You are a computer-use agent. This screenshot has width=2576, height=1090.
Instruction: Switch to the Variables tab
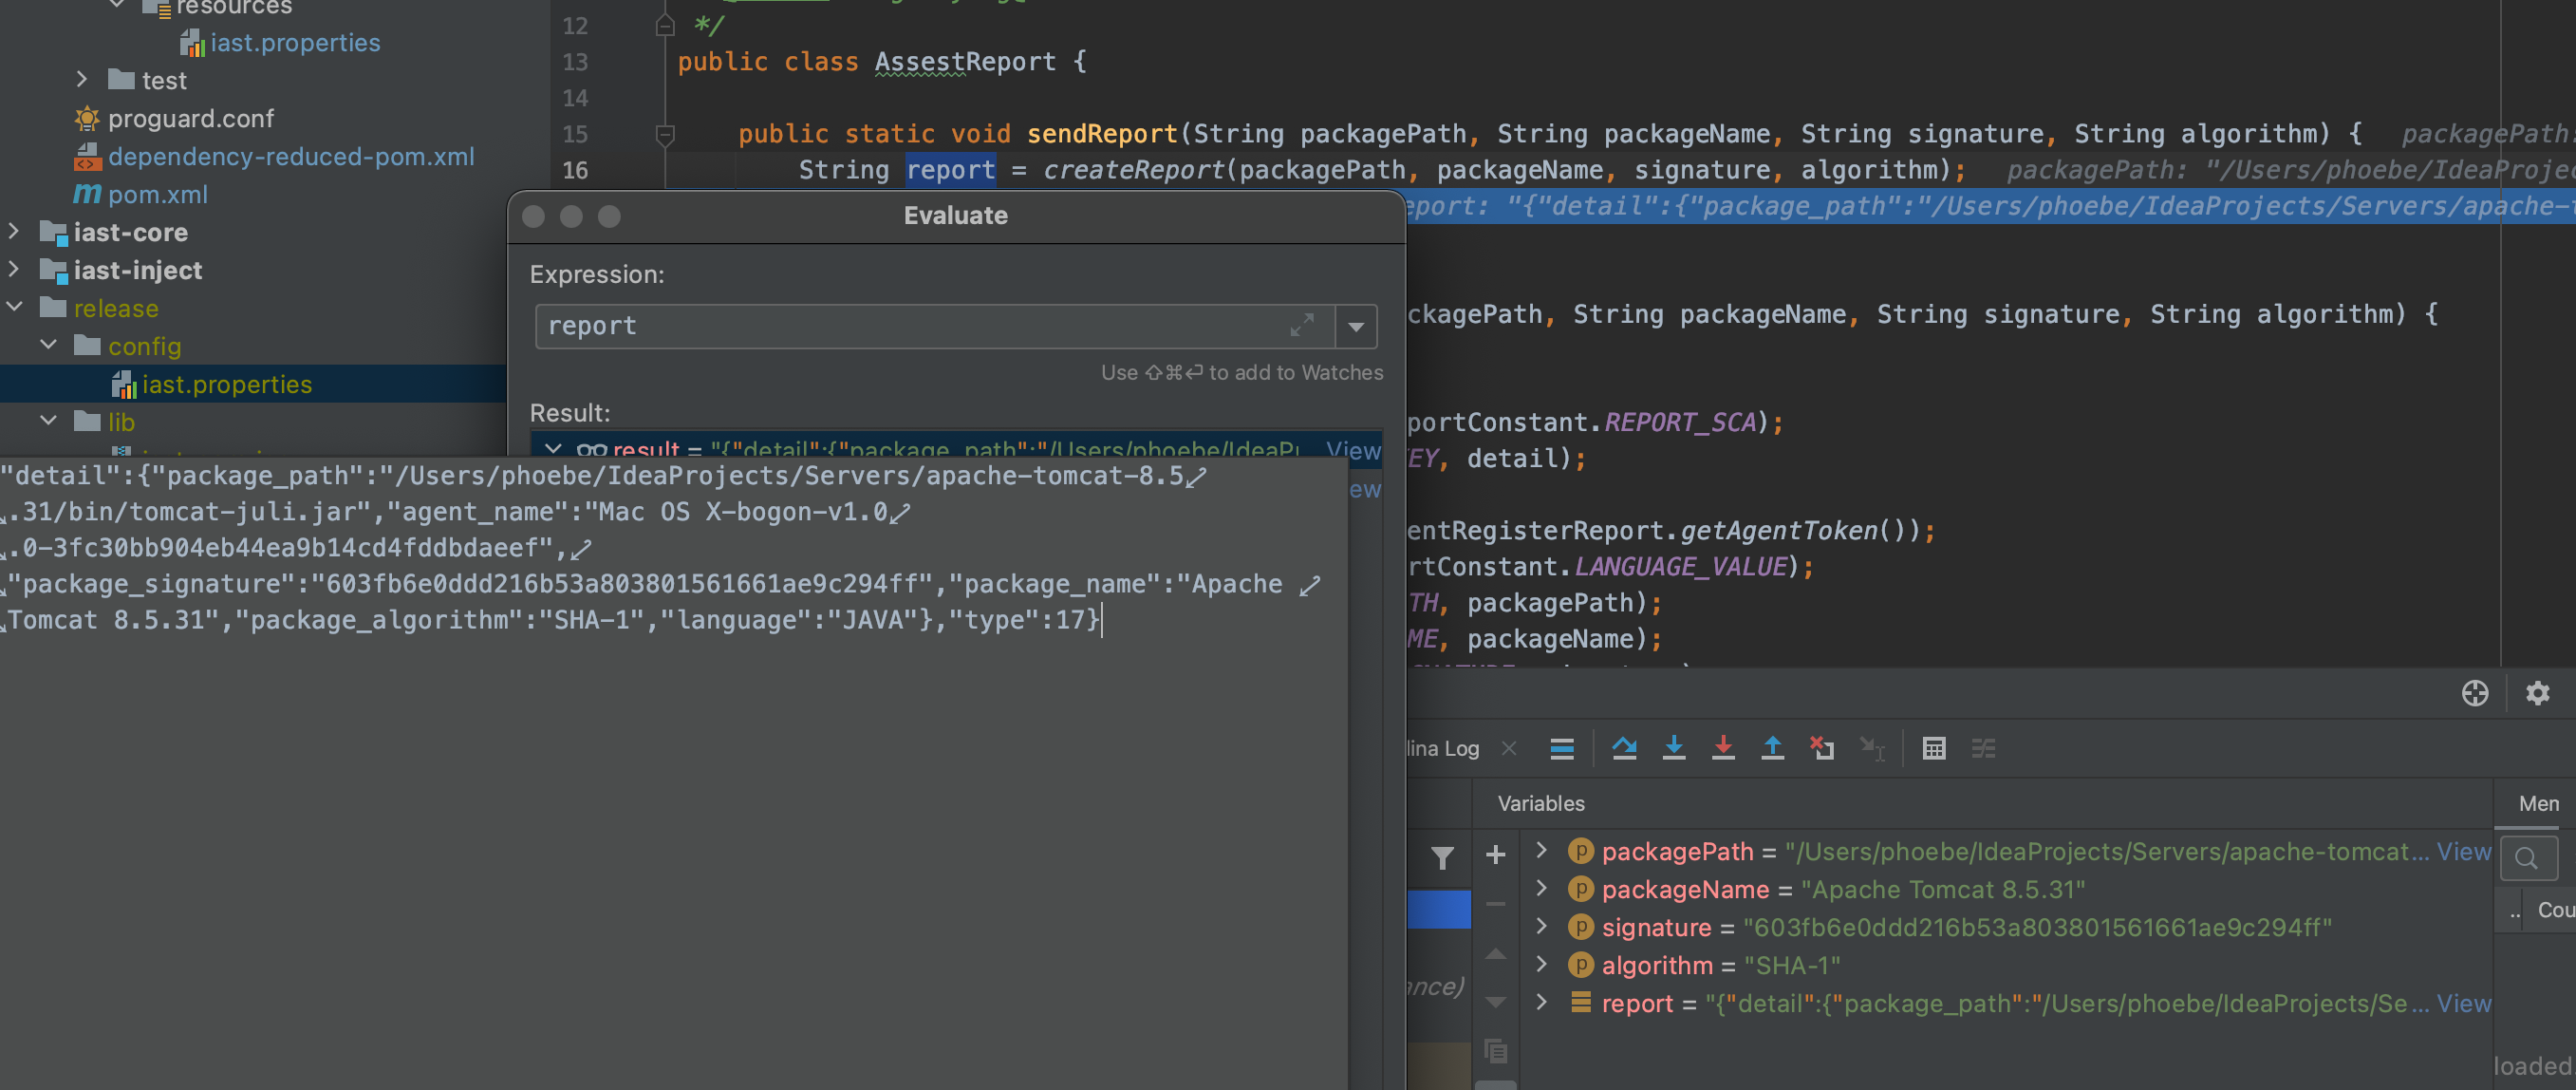tap(1540, 803)
